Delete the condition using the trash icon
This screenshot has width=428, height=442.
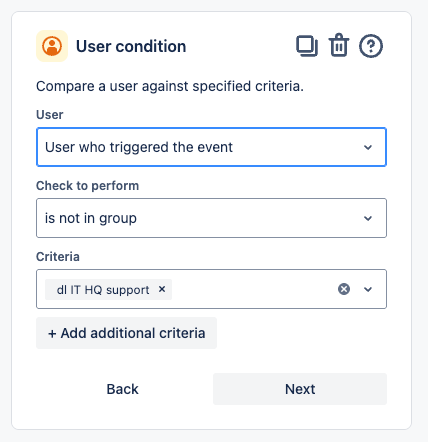click(x=339, y=45)
